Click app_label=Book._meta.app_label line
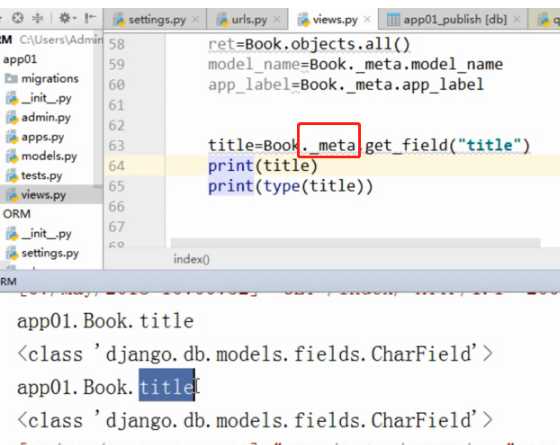This screenshot has height=445, width=560. pyautogui.click(x=346, y=85)
